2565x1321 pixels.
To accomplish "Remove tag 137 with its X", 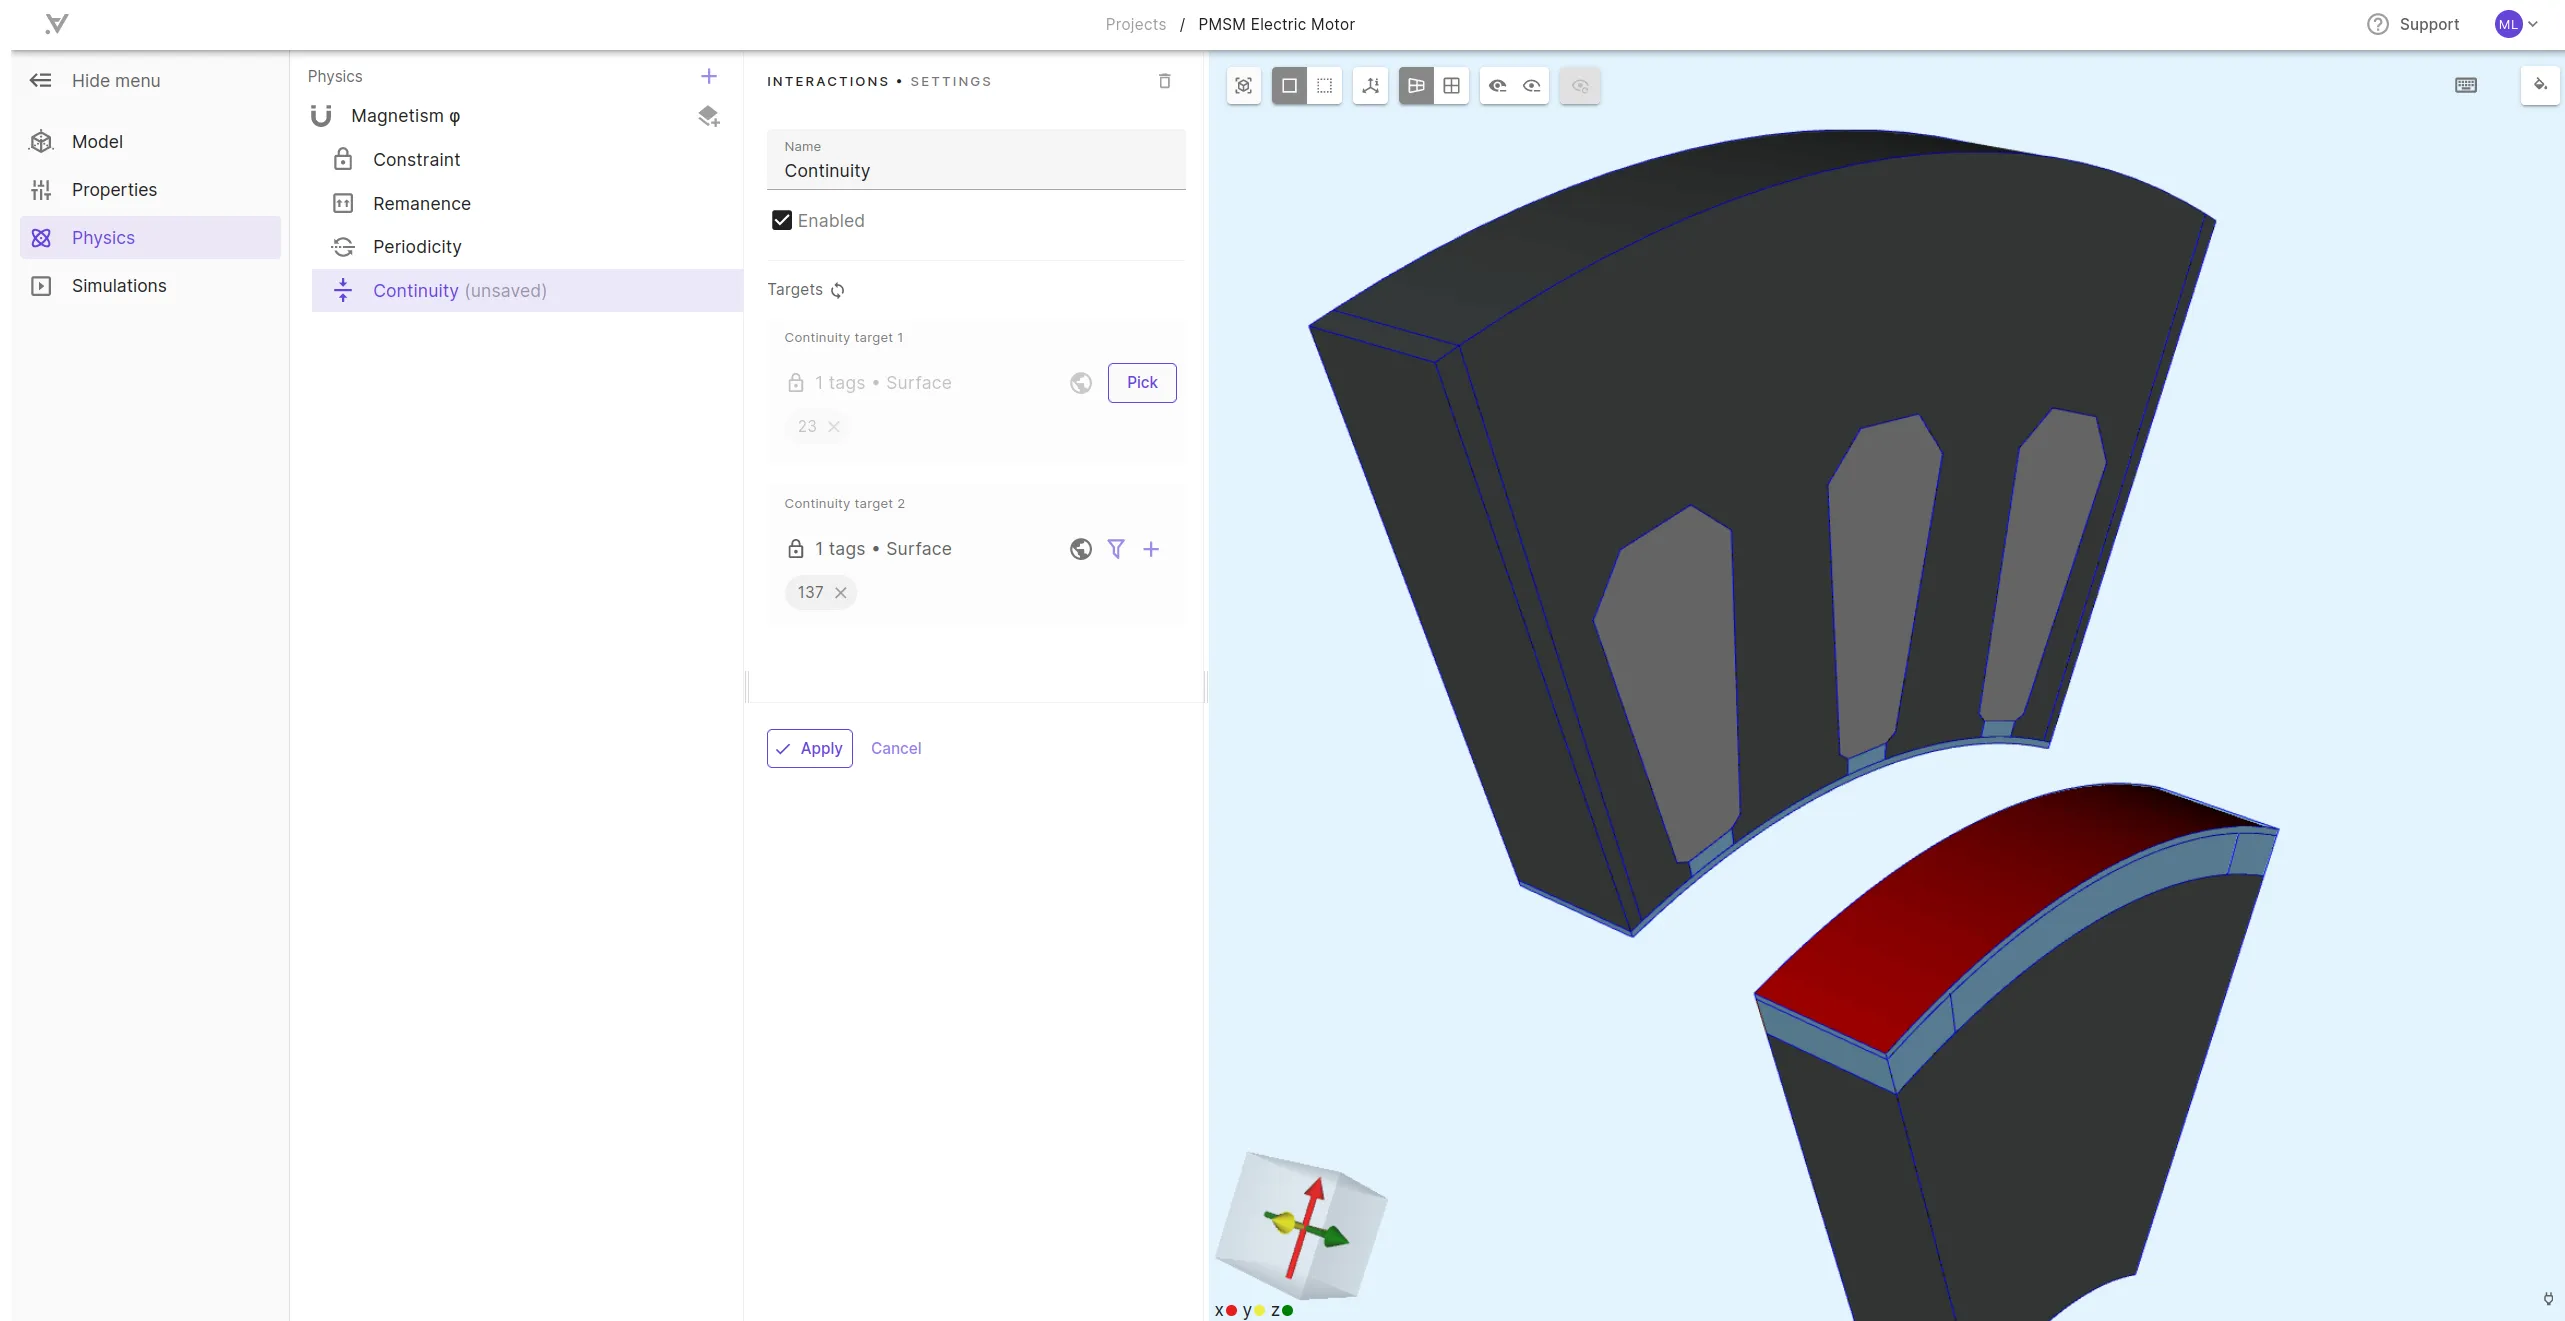I will pyautogui.click(x=841, y=593).
